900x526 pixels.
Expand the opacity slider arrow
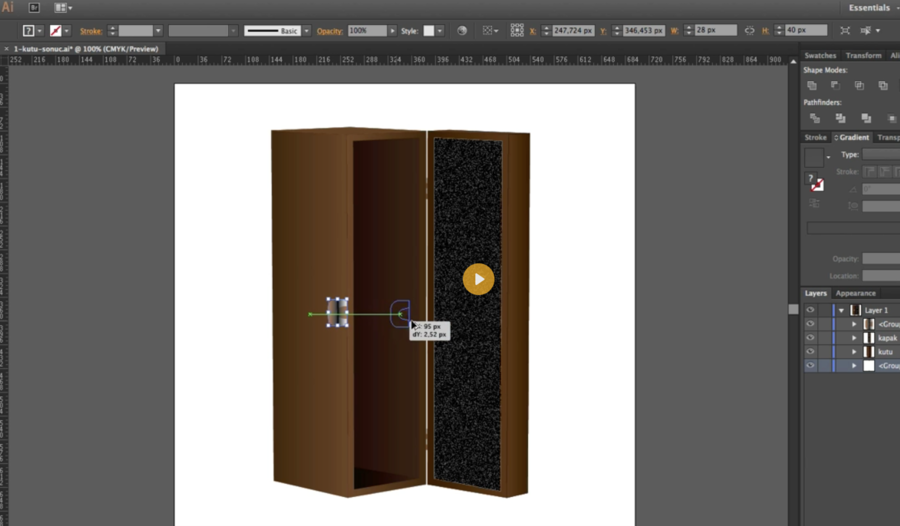point(393,30)
